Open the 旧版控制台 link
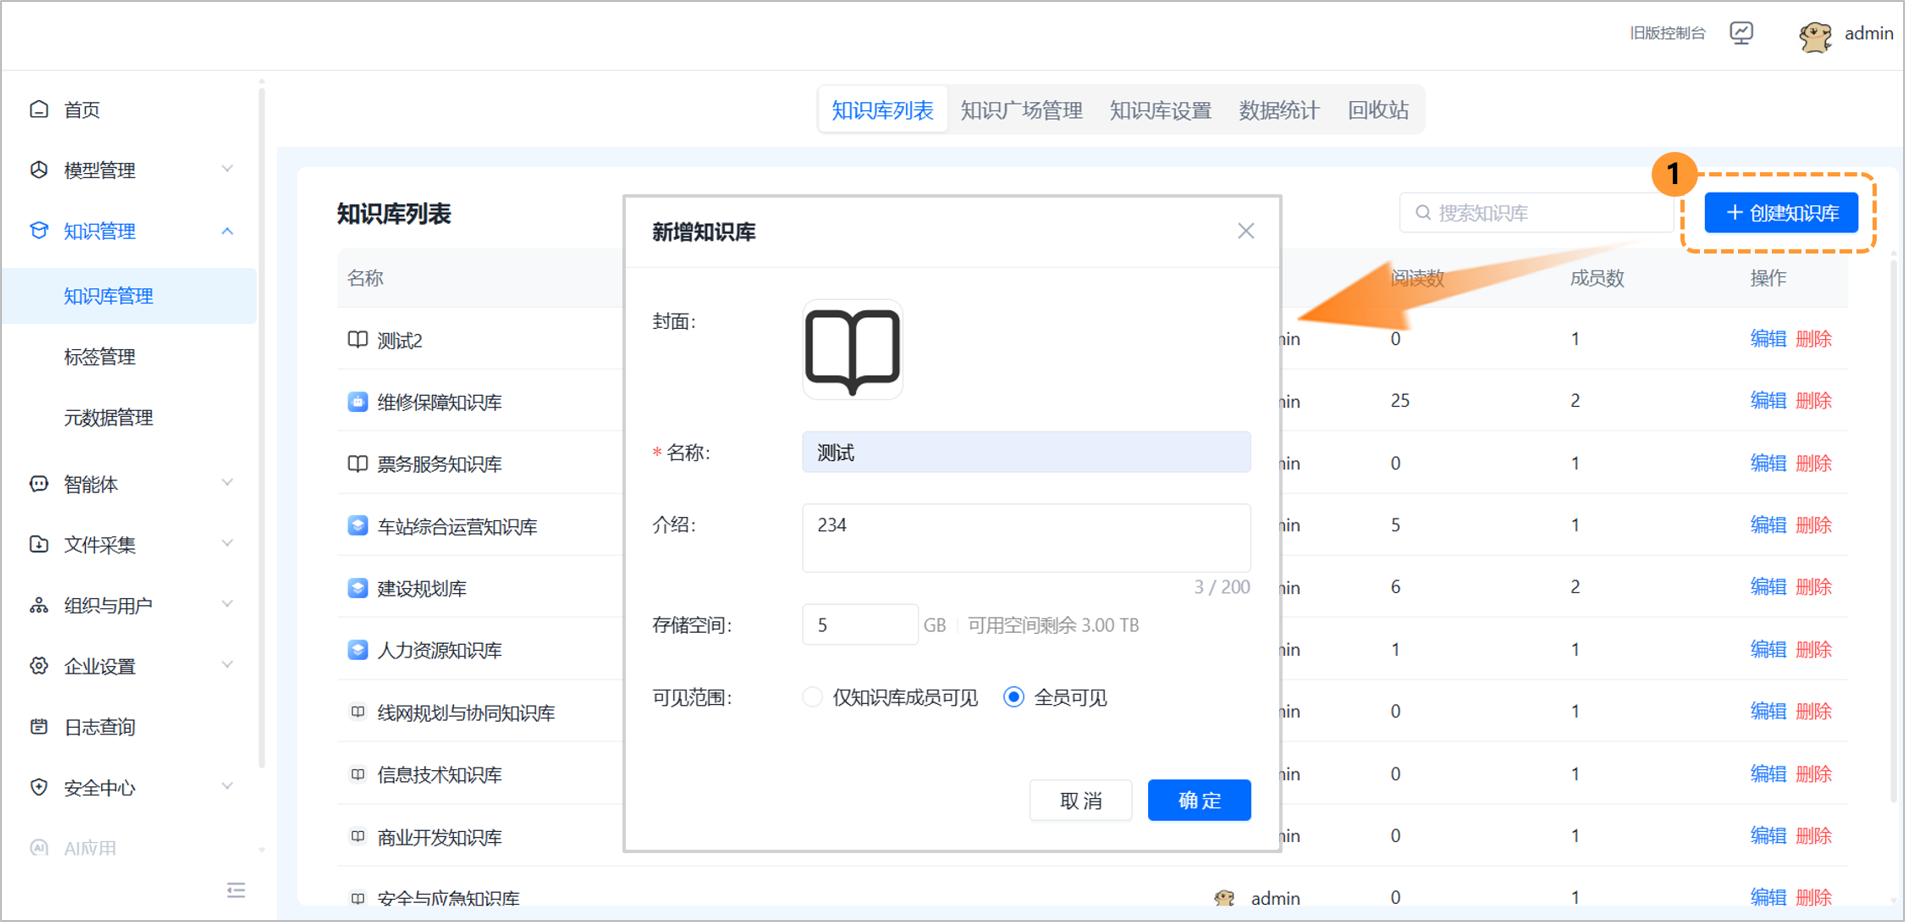This screenshot has width=1905, height=922. point(1666,32)
